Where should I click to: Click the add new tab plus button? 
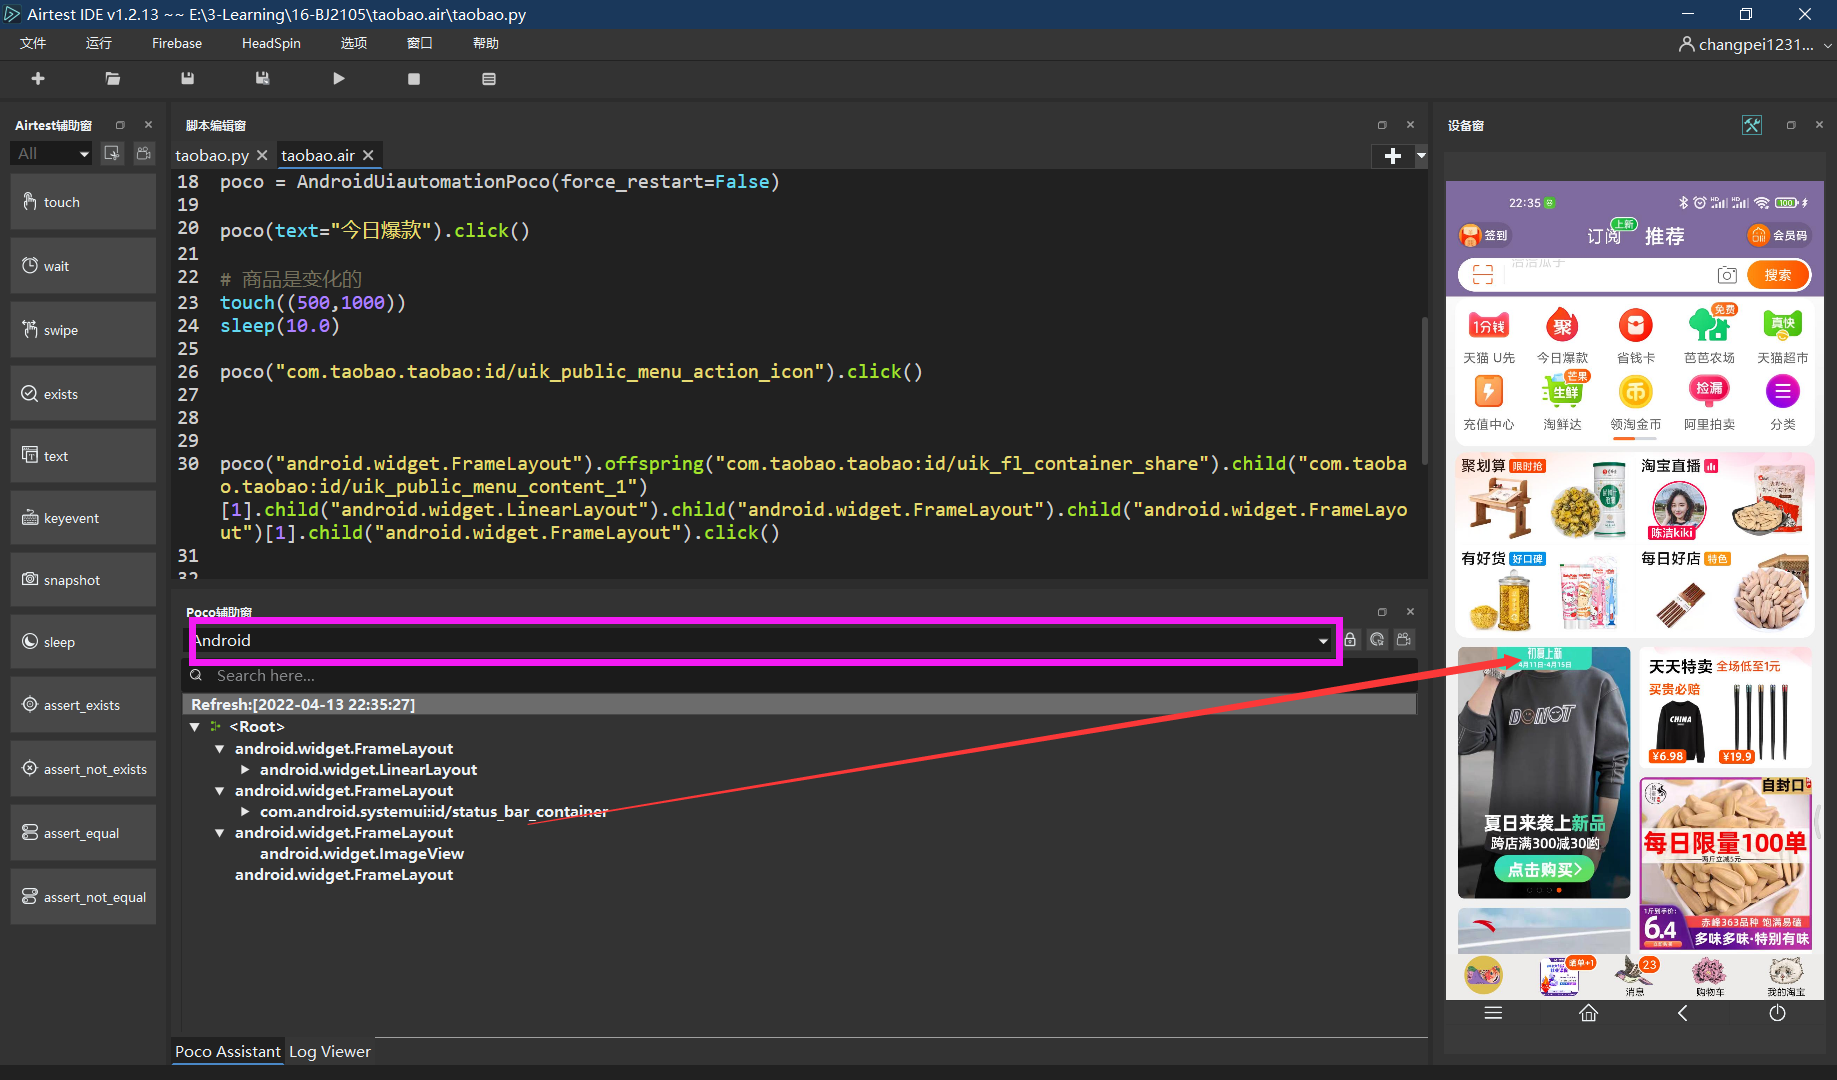click(x=1392, y=156)
